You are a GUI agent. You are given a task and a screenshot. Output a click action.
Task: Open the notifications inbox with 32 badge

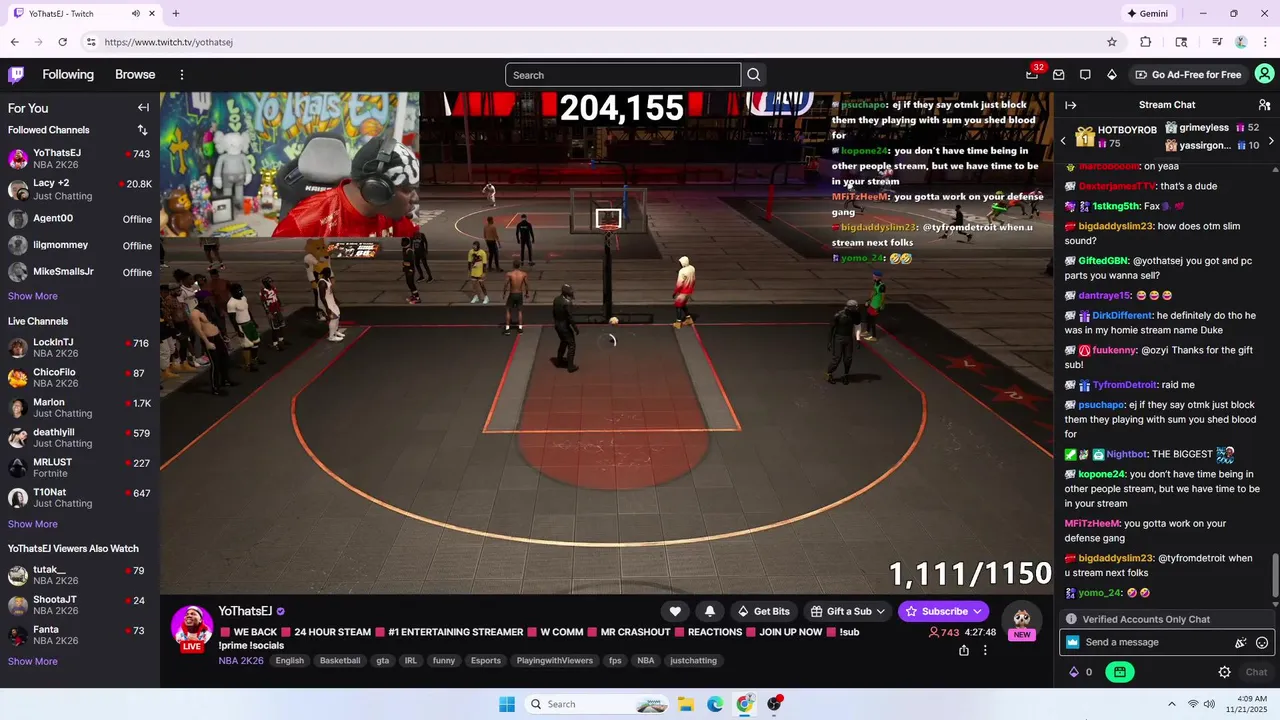tap(1032, 75)
